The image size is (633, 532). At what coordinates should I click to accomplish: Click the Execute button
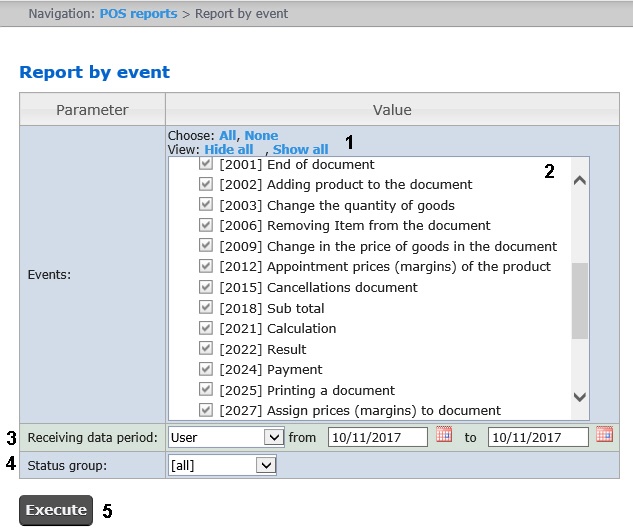56,510
